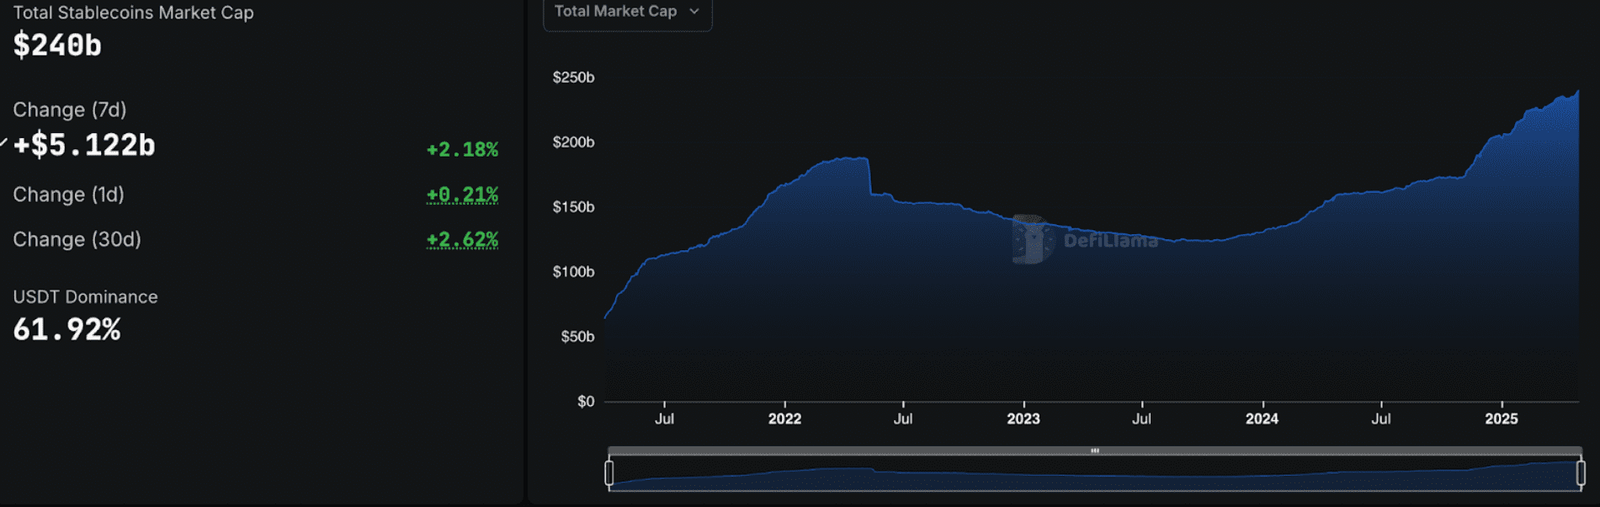
Task: Click the +$5.122b seven-day change amount
Action: pos(84,146)
